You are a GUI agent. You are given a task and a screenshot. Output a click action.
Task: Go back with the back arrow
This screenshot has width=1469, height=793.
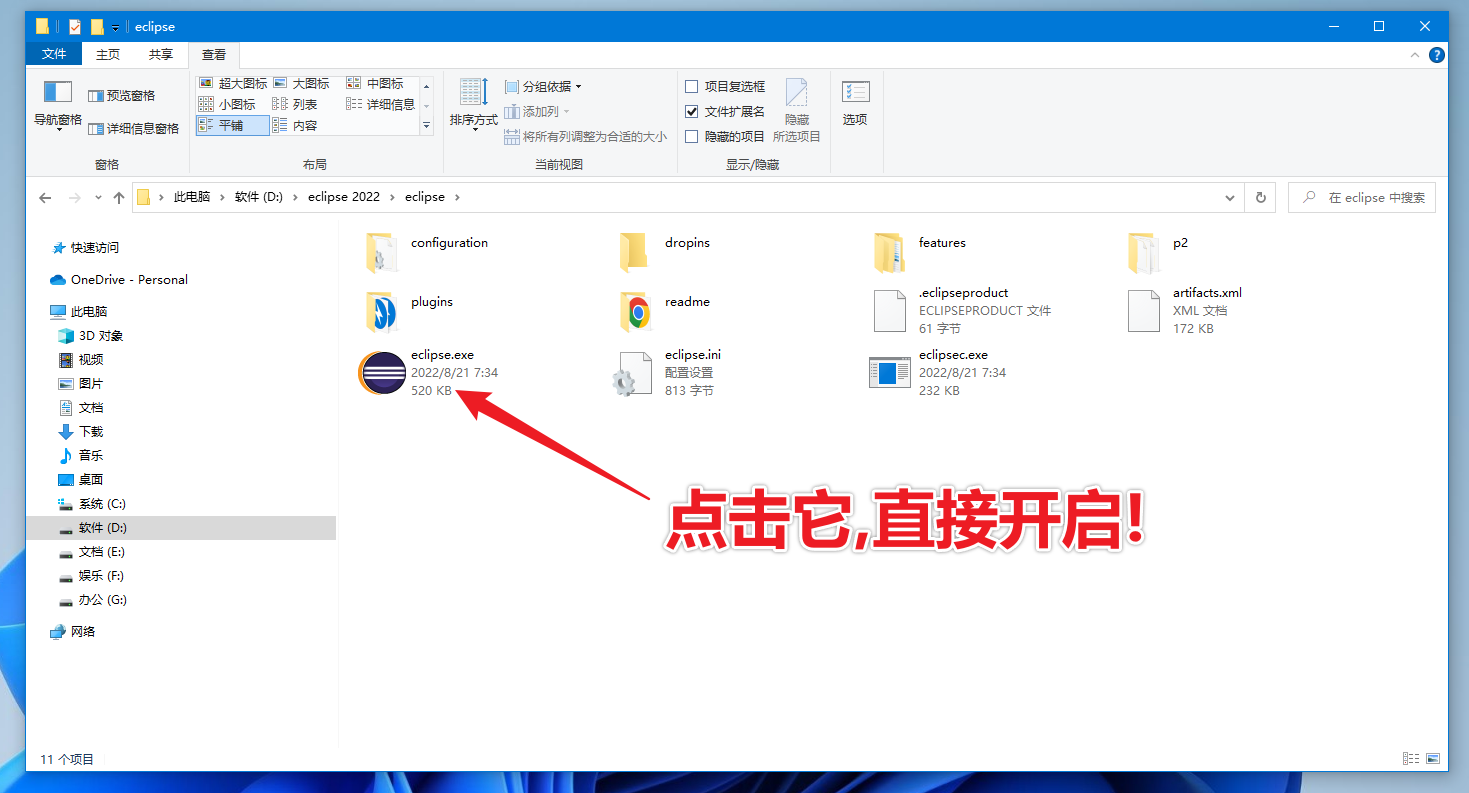pyautogui.click(x=45, y=198)
